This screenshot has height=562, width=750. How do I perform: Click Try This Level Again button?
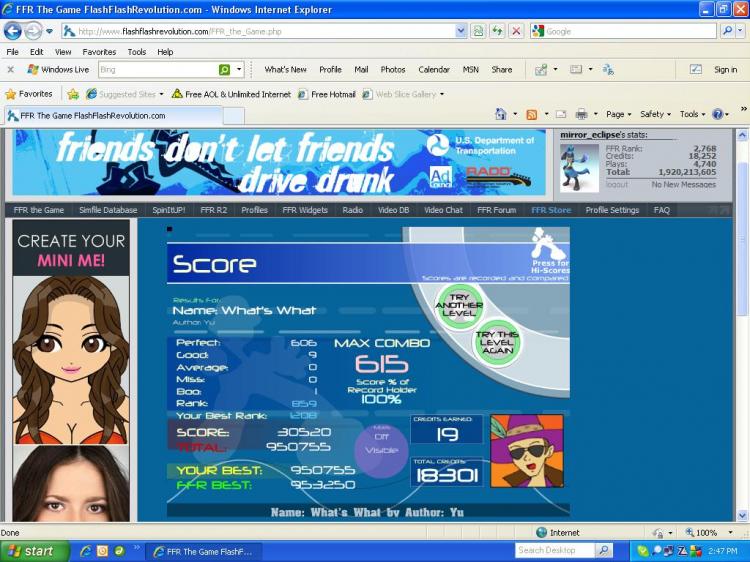pos(497,342)
